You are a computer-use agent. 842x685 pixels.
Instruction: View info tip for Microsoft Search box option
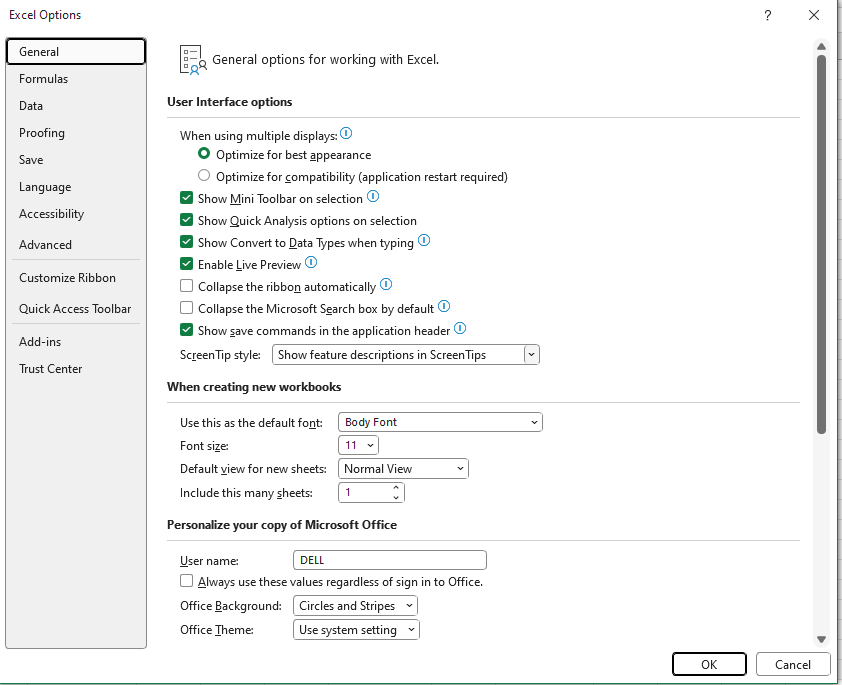pos(444,306)
